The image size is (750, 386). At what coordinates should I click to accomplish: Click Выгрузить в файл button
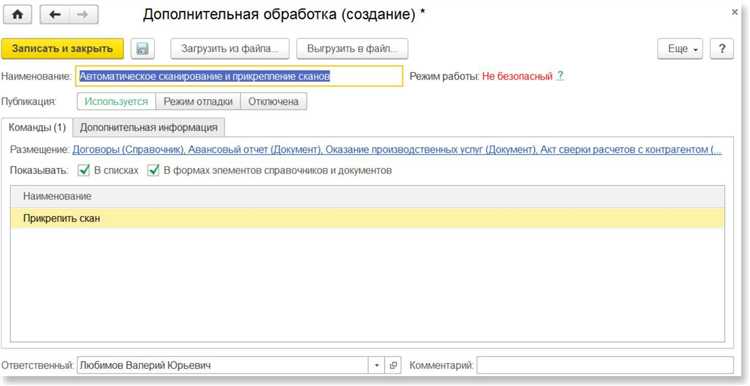(x=352, y=49)
